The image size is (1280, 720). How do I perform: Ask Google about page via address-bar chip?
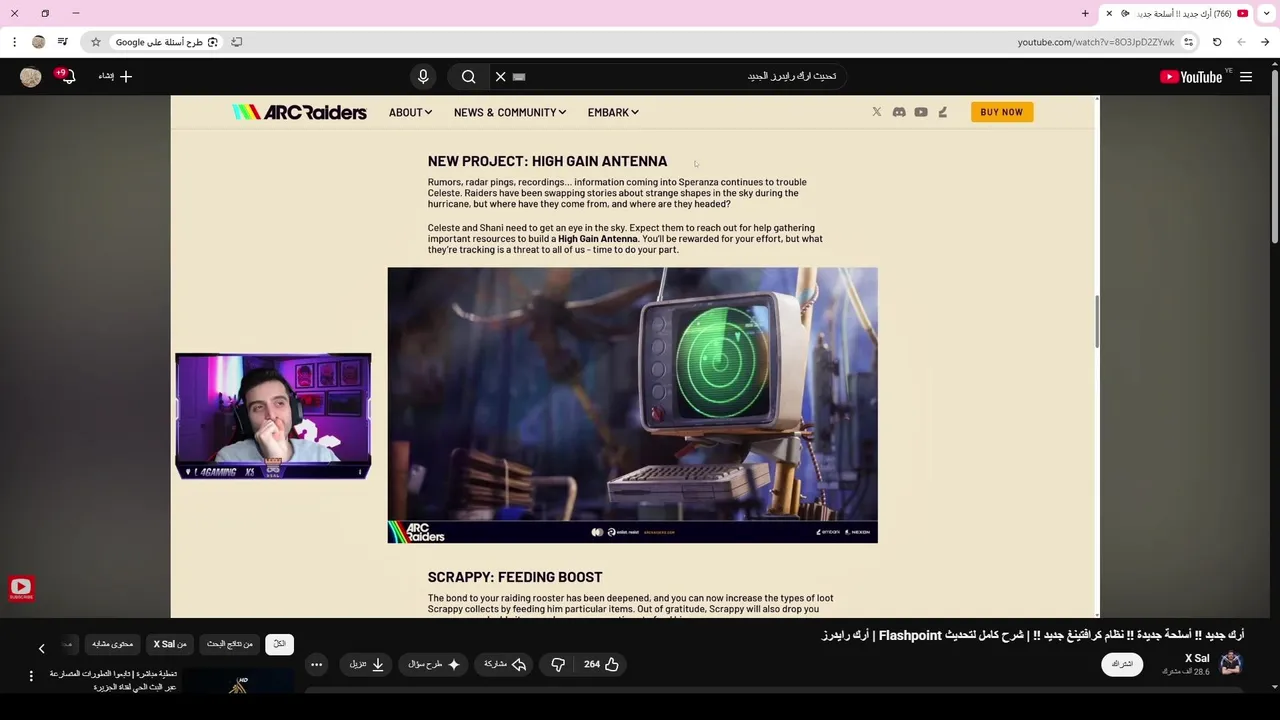click(166, 42)
